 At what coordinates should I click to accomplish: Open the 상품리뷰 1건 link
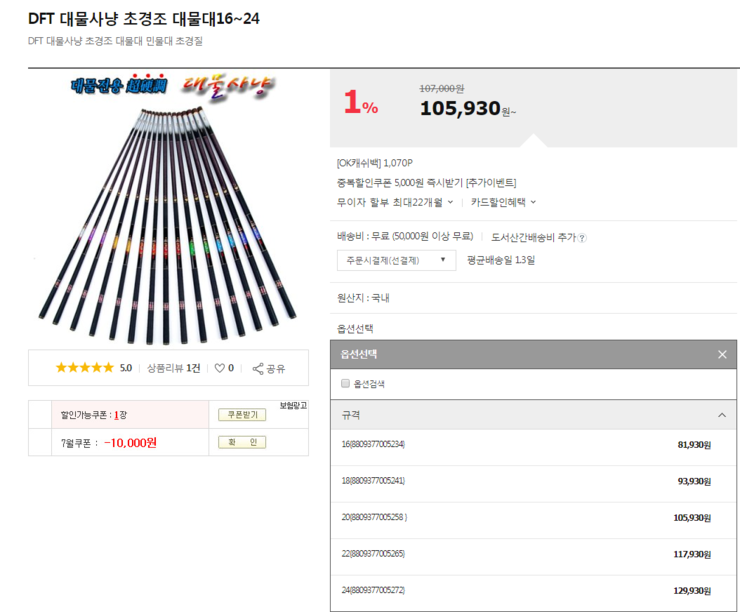point(174,368)
